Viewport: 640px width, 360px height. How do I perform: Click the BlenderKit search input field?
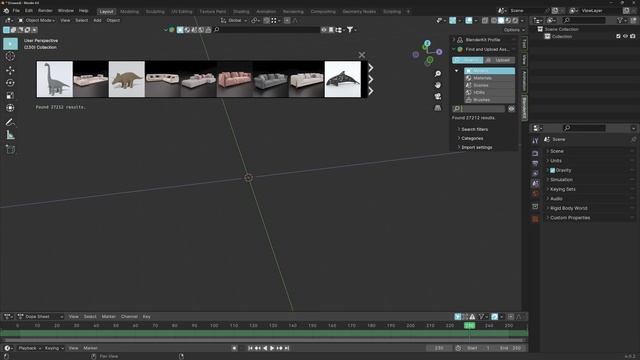coord(479,109)
